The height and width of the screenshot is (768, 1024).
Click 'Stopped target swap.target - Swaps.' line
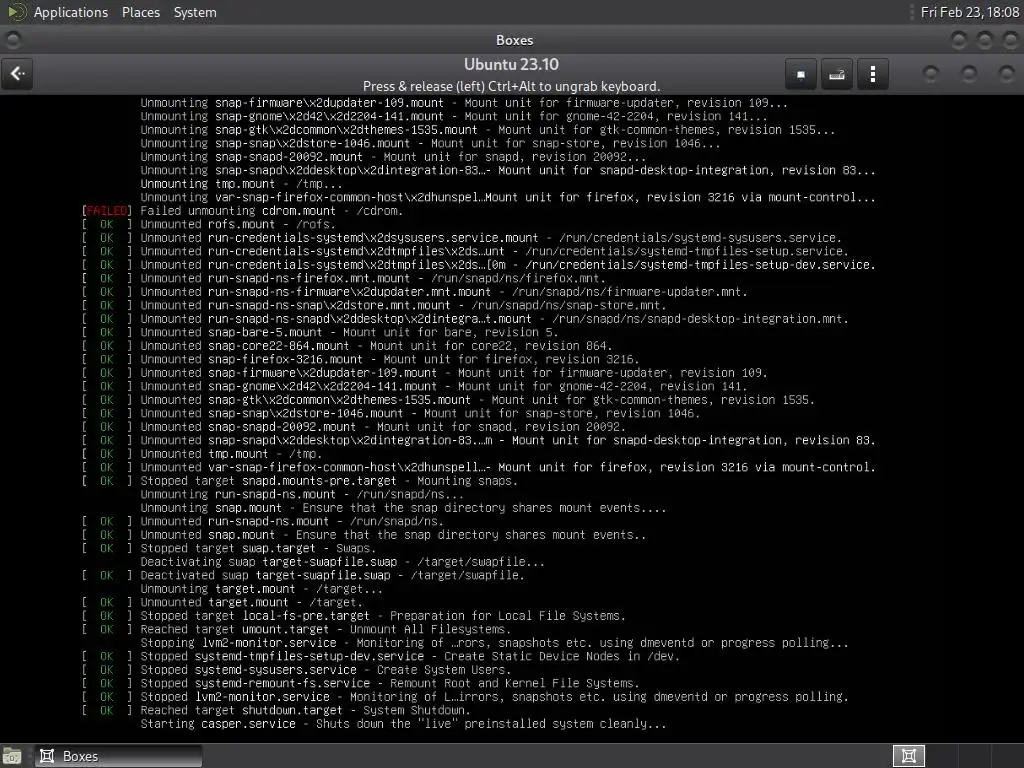pyautogui.click(x=258, y=549)
